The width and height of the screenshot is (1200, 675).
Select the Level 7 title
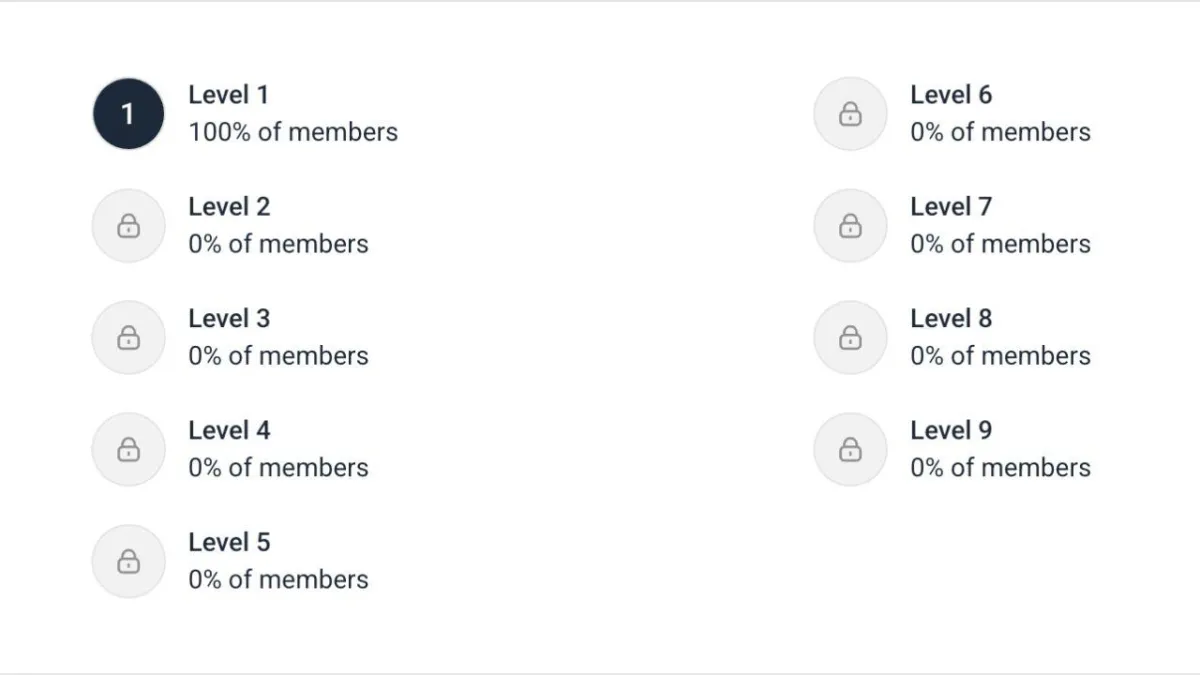[951, 207]
